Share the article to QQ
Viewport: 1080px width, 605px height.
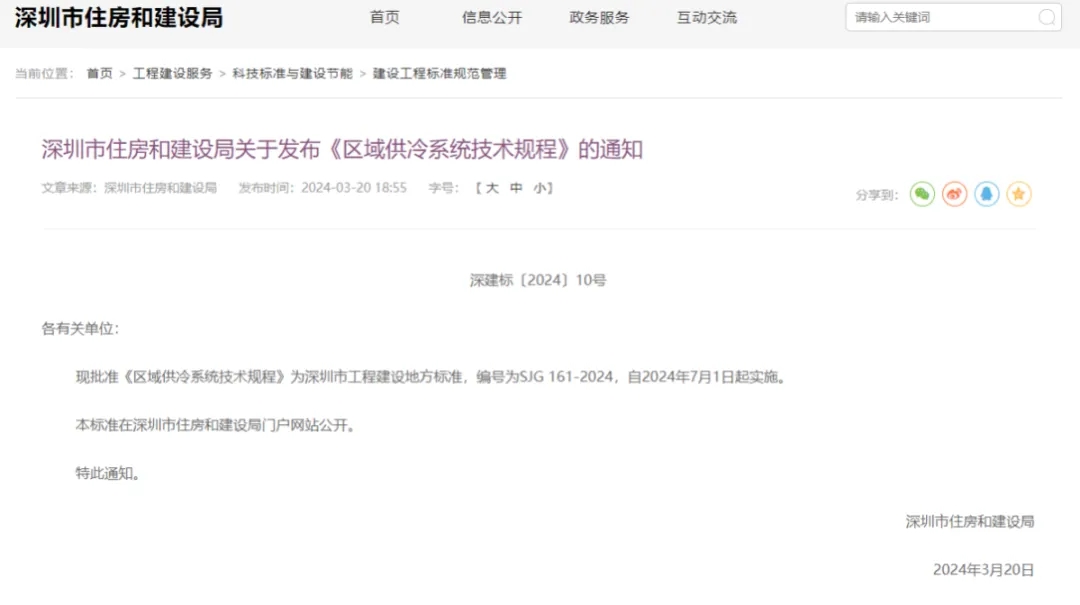tap(987, 195)
